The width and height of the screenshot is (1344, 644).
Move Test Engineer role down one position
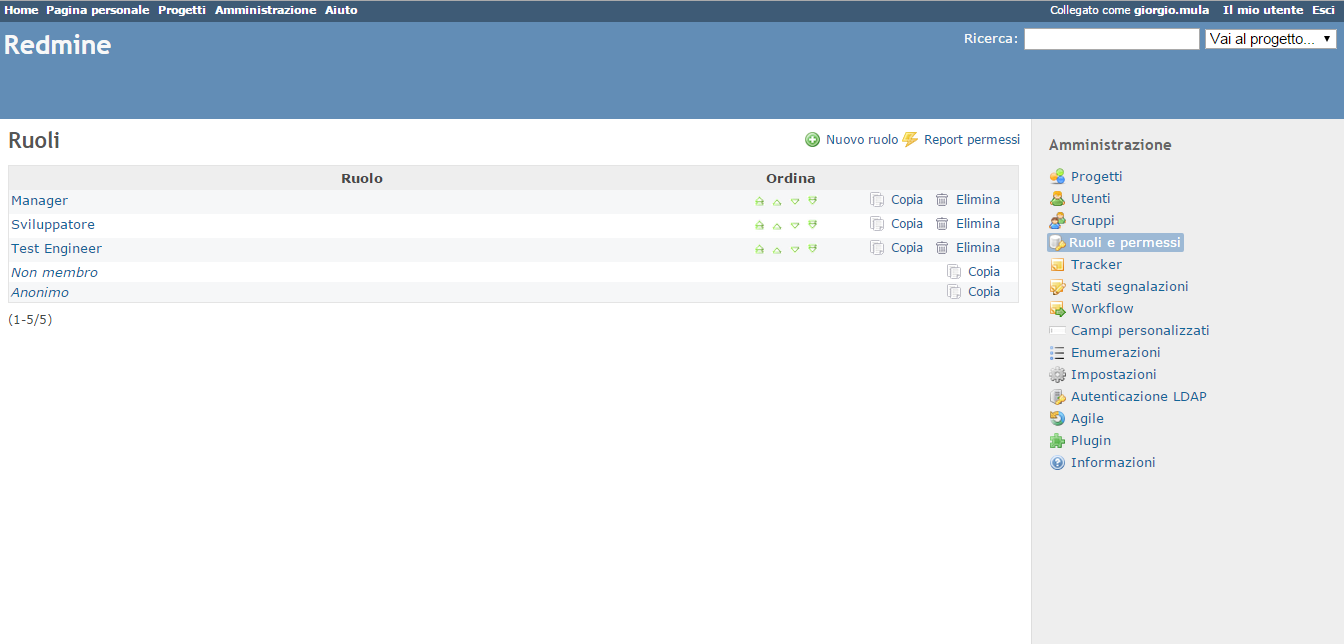point(795,249)
